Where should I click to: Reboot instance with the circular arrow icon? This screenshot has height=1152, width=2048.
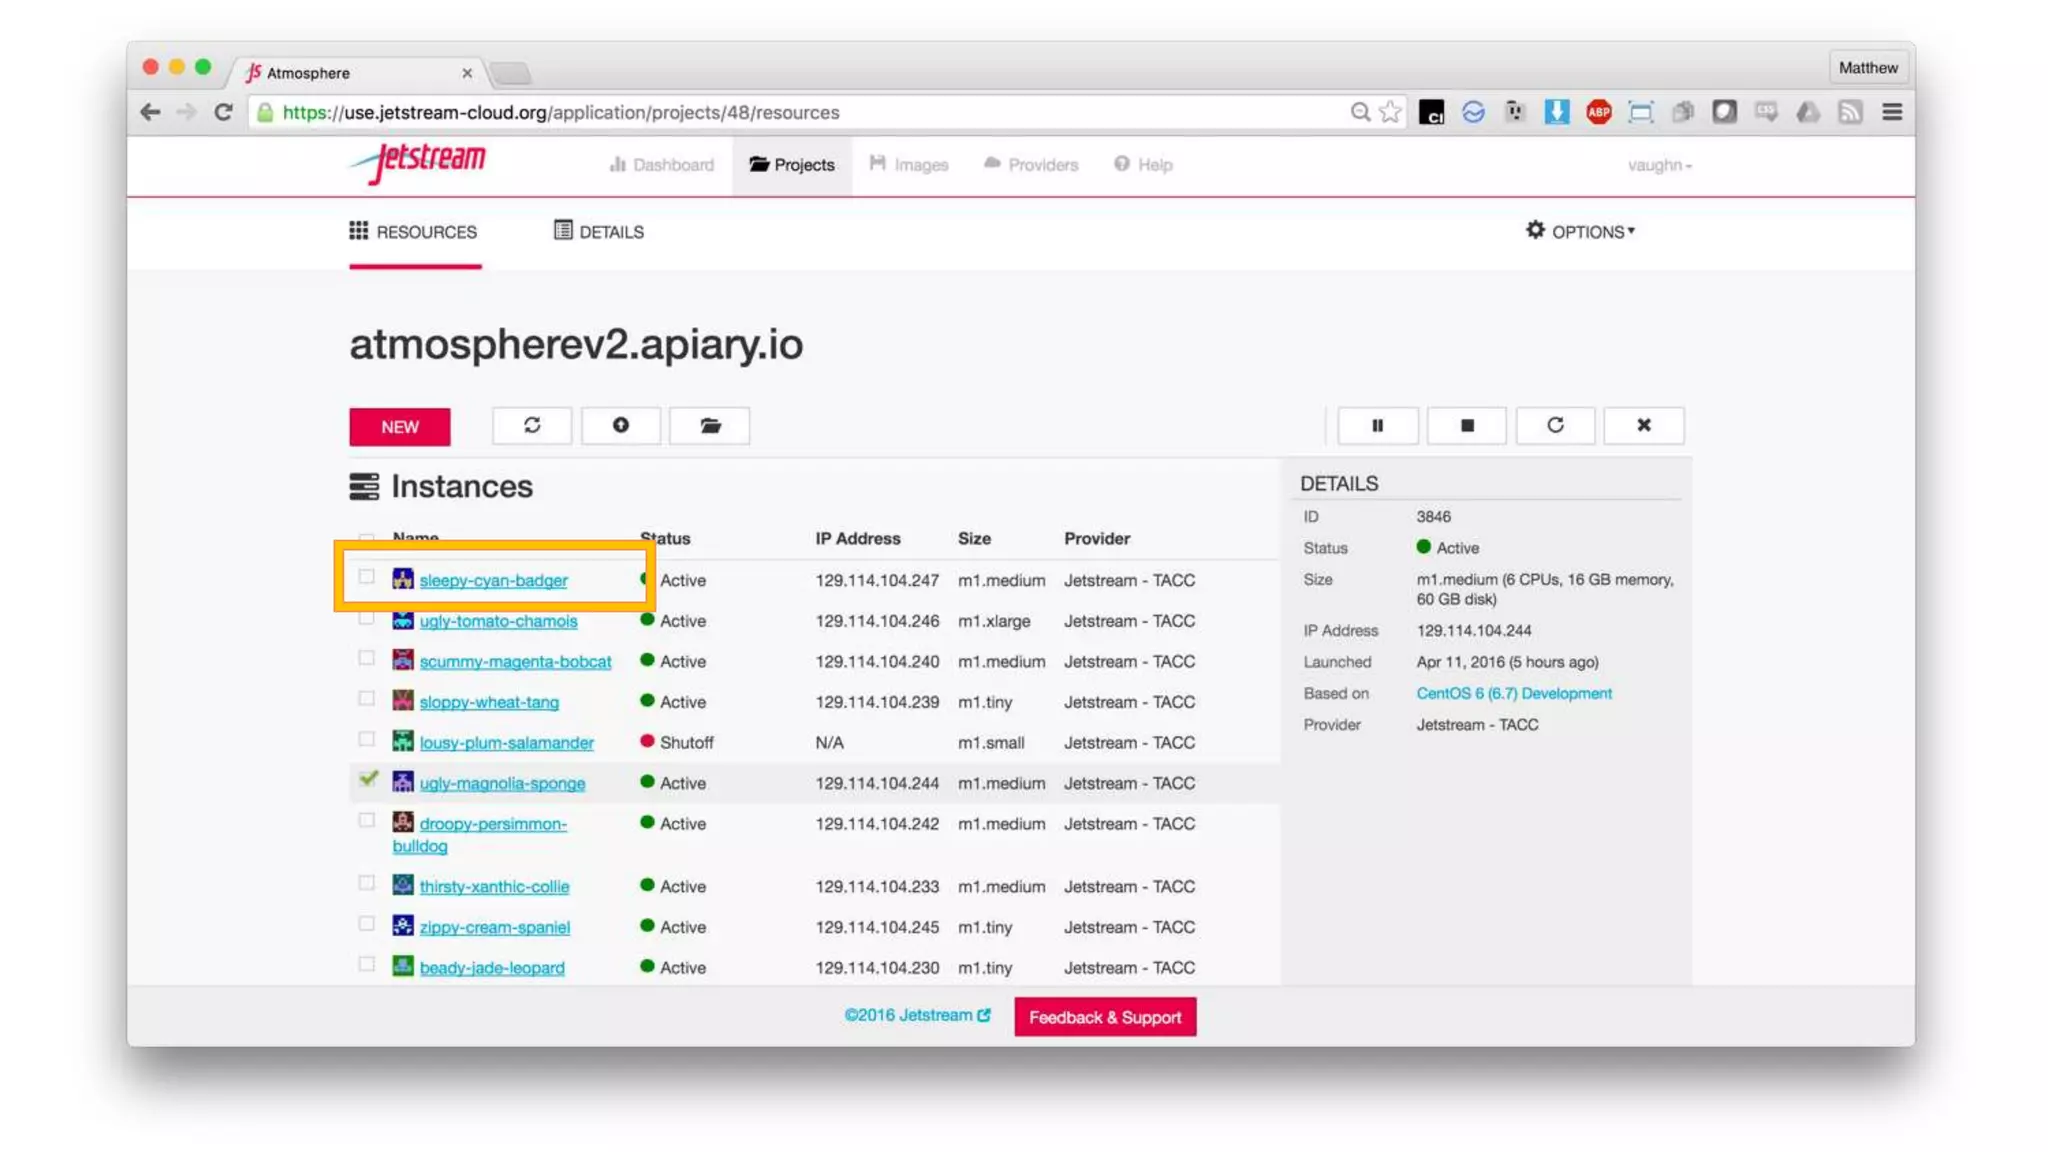click(1555, 426)
